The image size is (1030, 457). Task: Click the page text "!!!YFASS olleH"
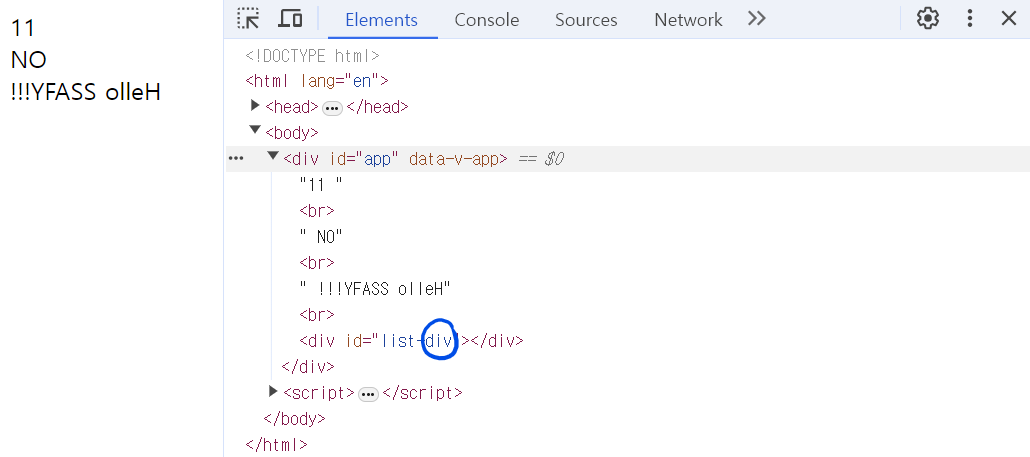pyautogui.click(x=85, y=93)
